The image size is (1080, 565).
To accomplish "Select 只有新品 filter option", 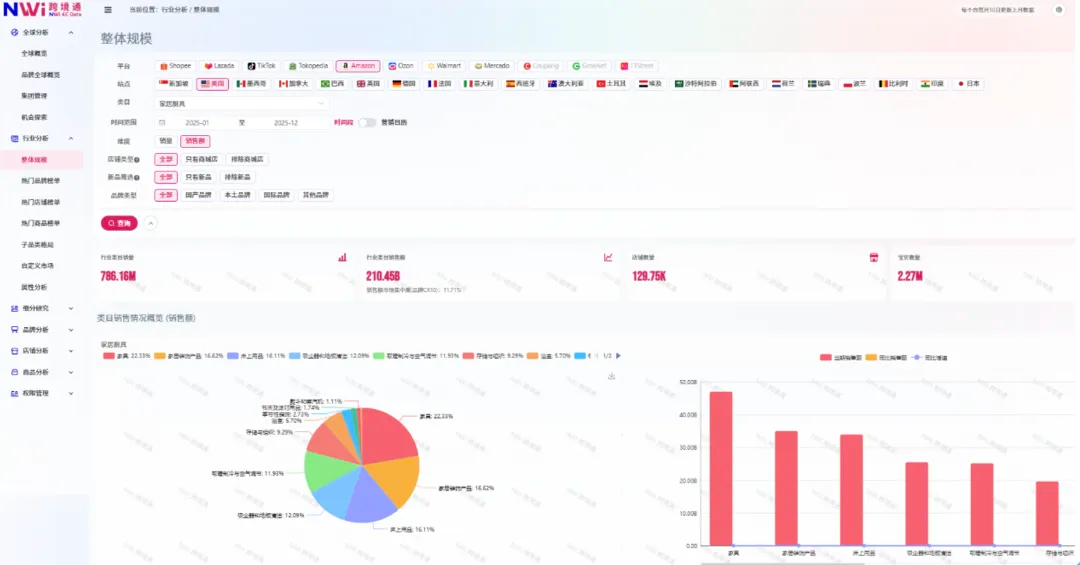I will 199,177.
